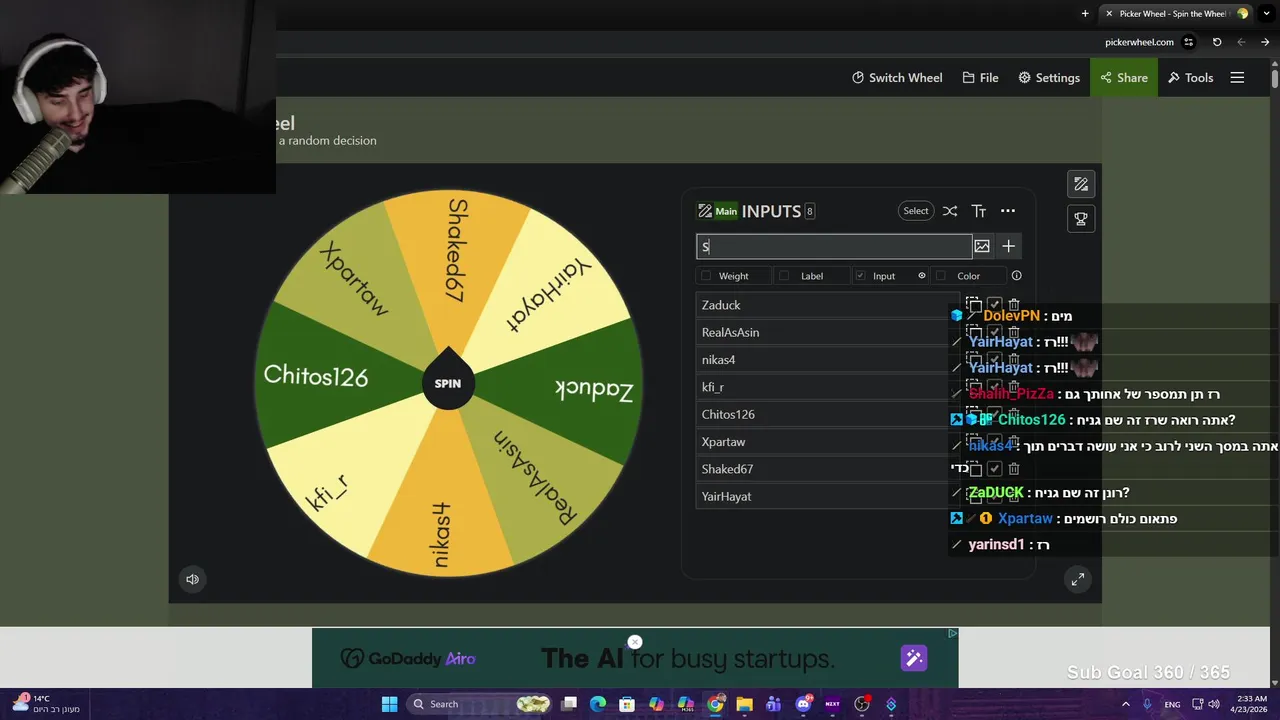The height and width of the screenshot is (720, 1280).
Task: Mute the wheel sound speaker icon
Action: [x=192, y=579]
